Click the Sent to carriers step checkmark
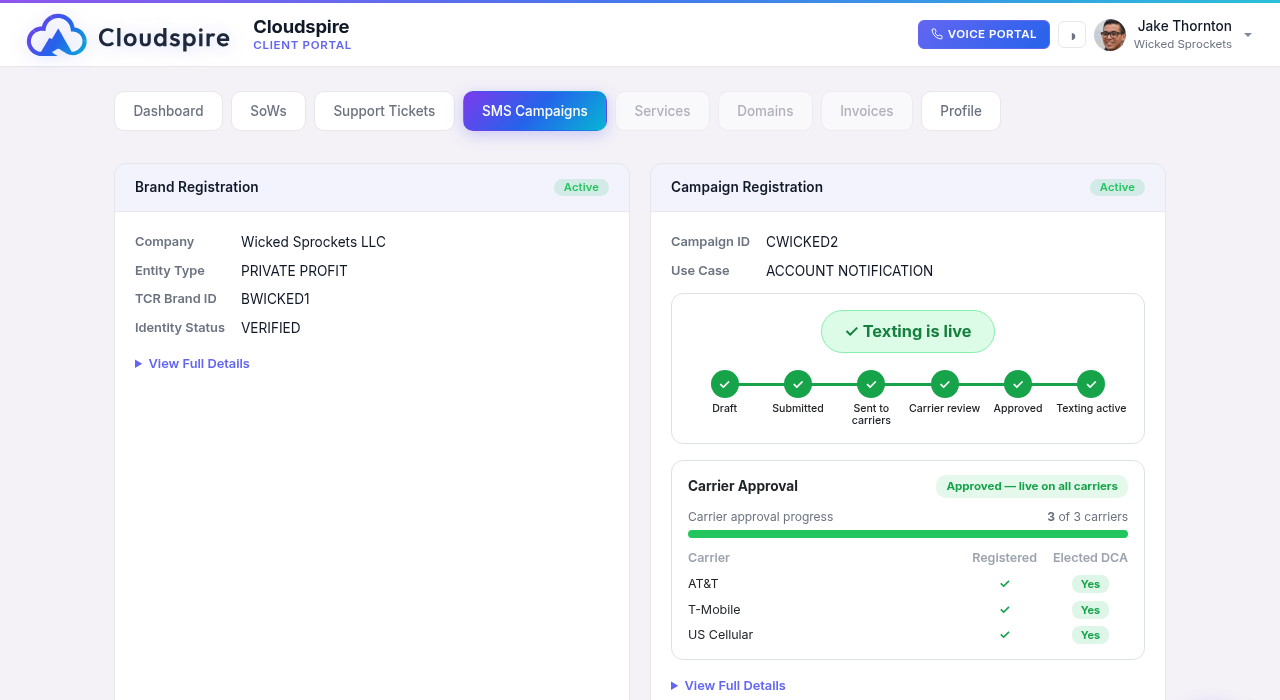Viewport: 1280px width, 700px height. click(x=871, y=384)
